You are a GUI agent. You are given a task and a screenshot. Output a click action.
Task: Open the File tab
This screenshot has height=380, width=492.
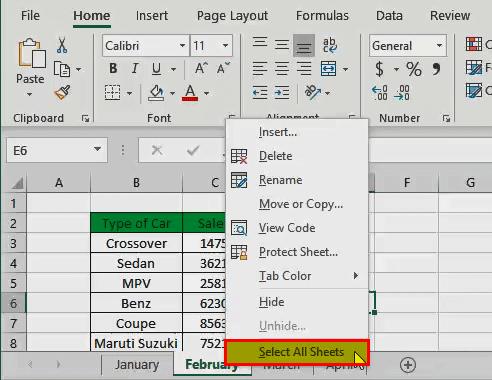point(30,16)
